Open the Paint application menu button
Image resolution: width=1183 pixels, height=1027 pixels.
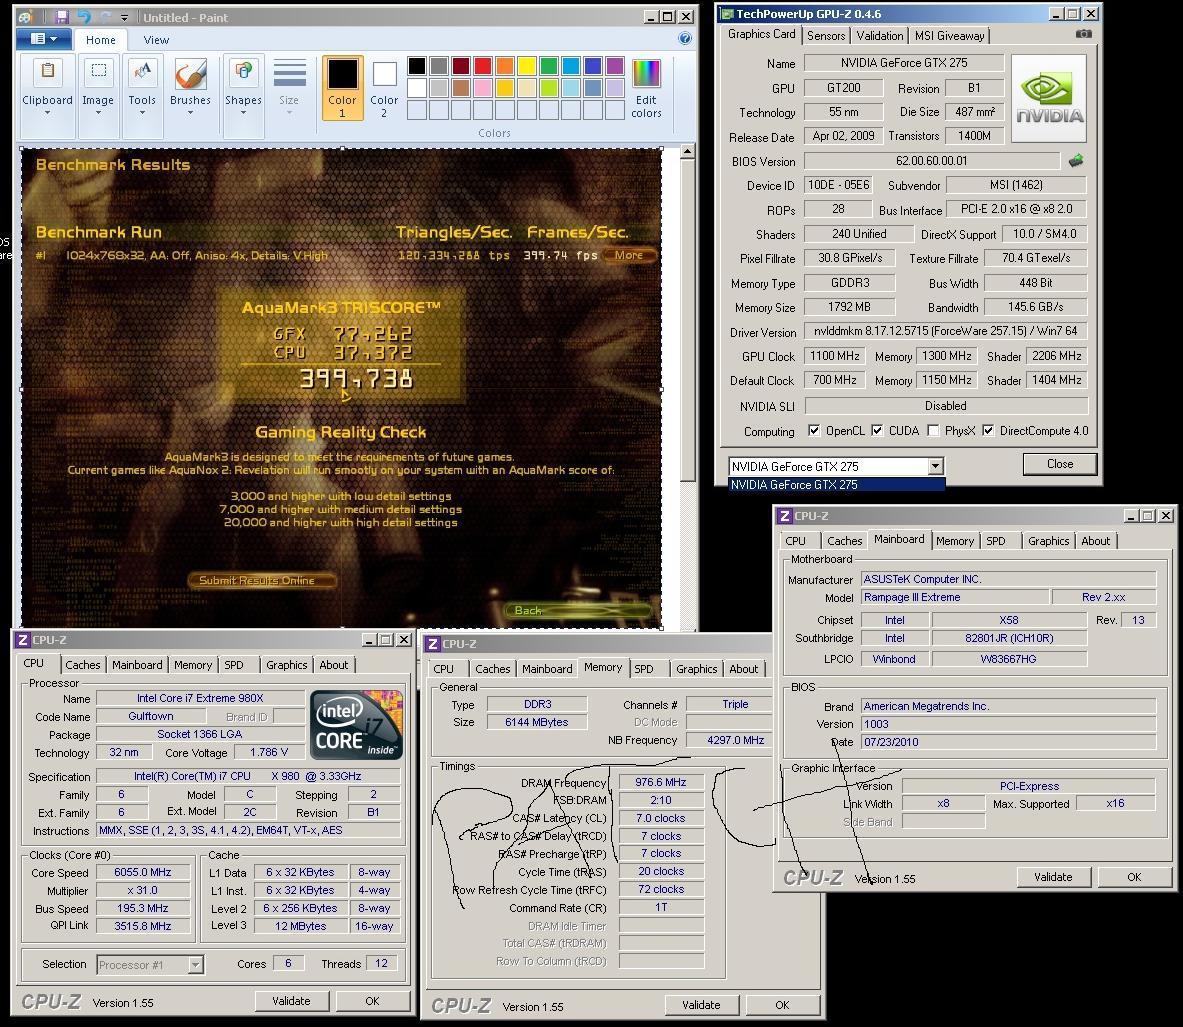point(44,39)
